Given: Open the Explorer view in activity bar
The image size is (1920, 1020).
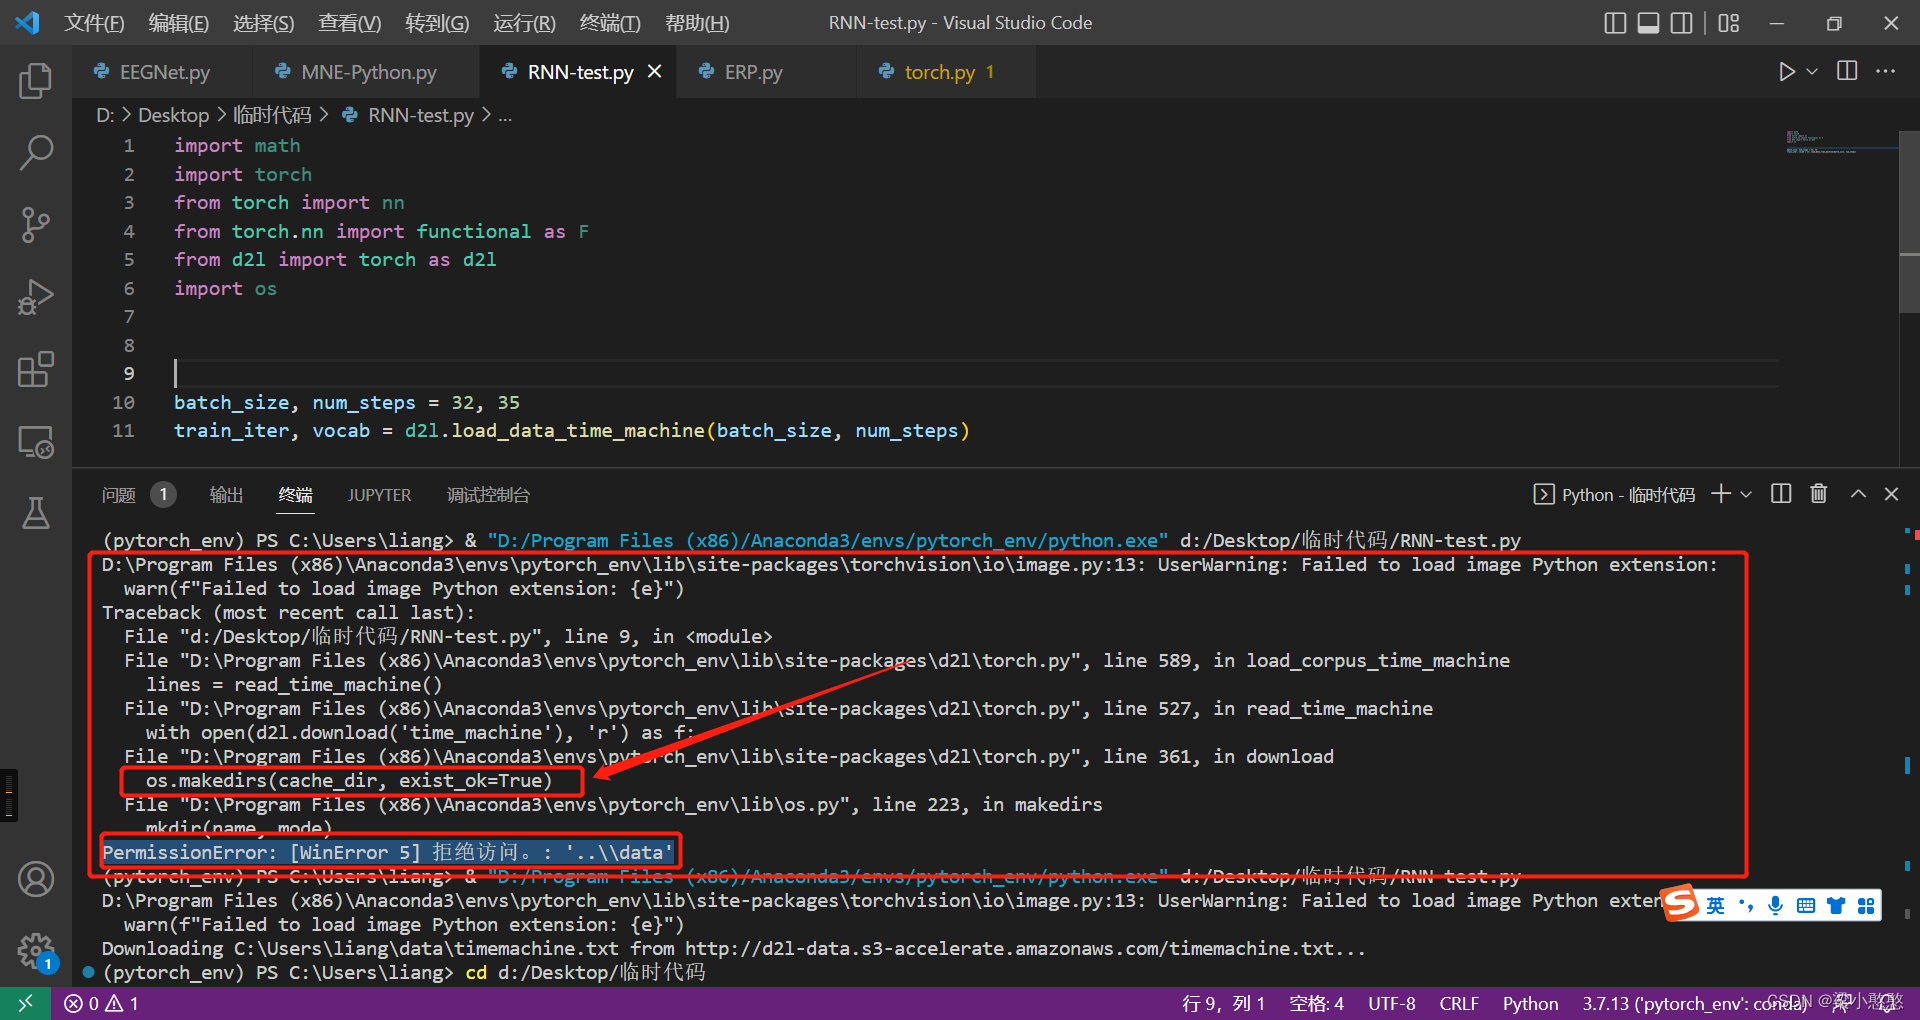Looking at the screenshot, I should [36, 81].
